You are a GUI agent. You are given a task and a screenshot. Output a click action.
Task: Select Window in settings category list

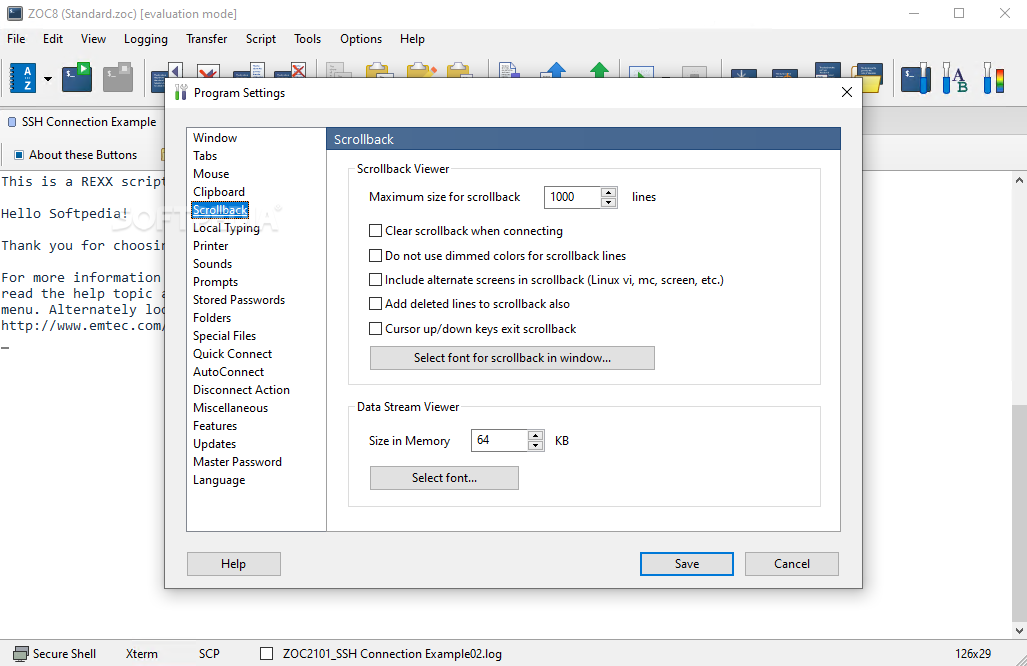coord(215,138)
